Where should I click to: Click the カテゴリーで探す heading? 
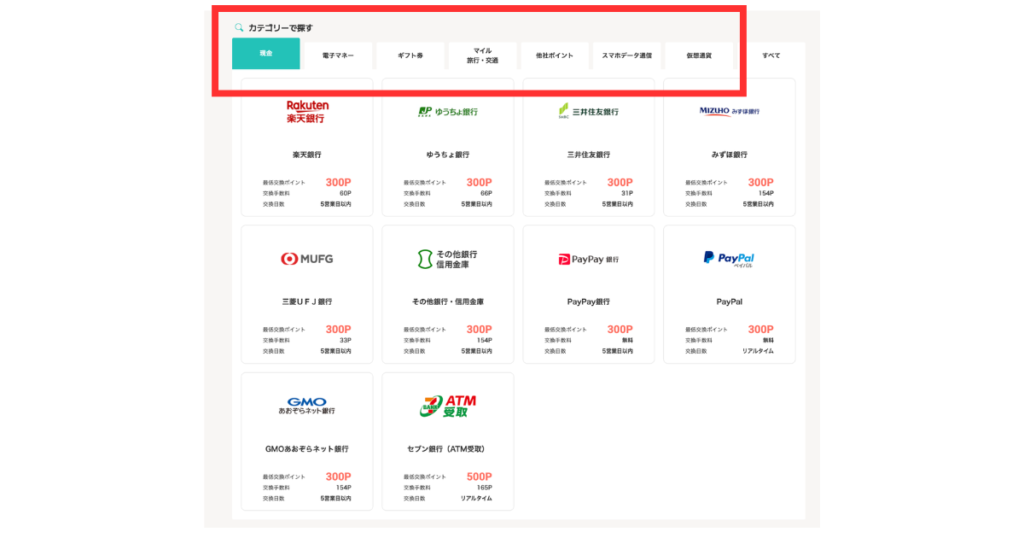coord(281,27)
